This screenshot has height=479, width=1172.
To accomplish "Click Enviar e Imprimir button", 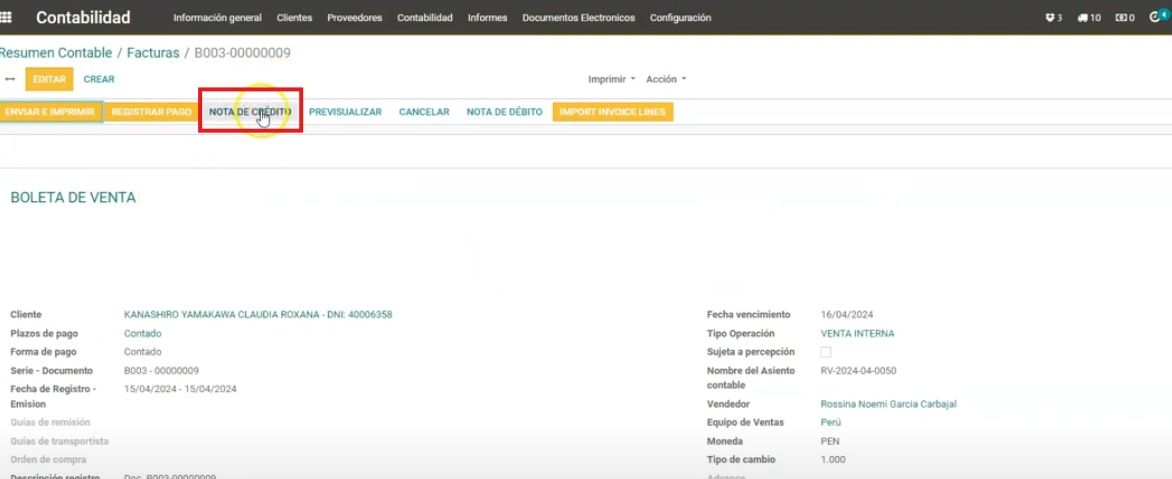I will (x=51, y=112).
